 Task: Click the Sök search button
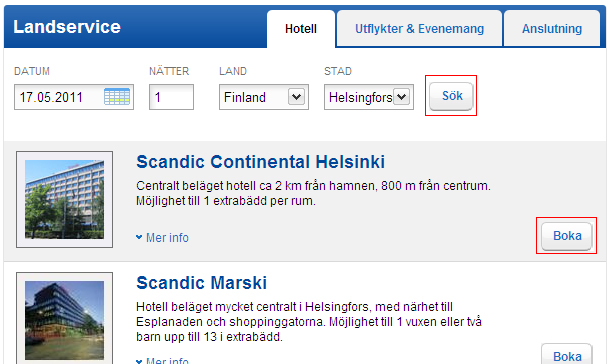click(x=451, y=96)
